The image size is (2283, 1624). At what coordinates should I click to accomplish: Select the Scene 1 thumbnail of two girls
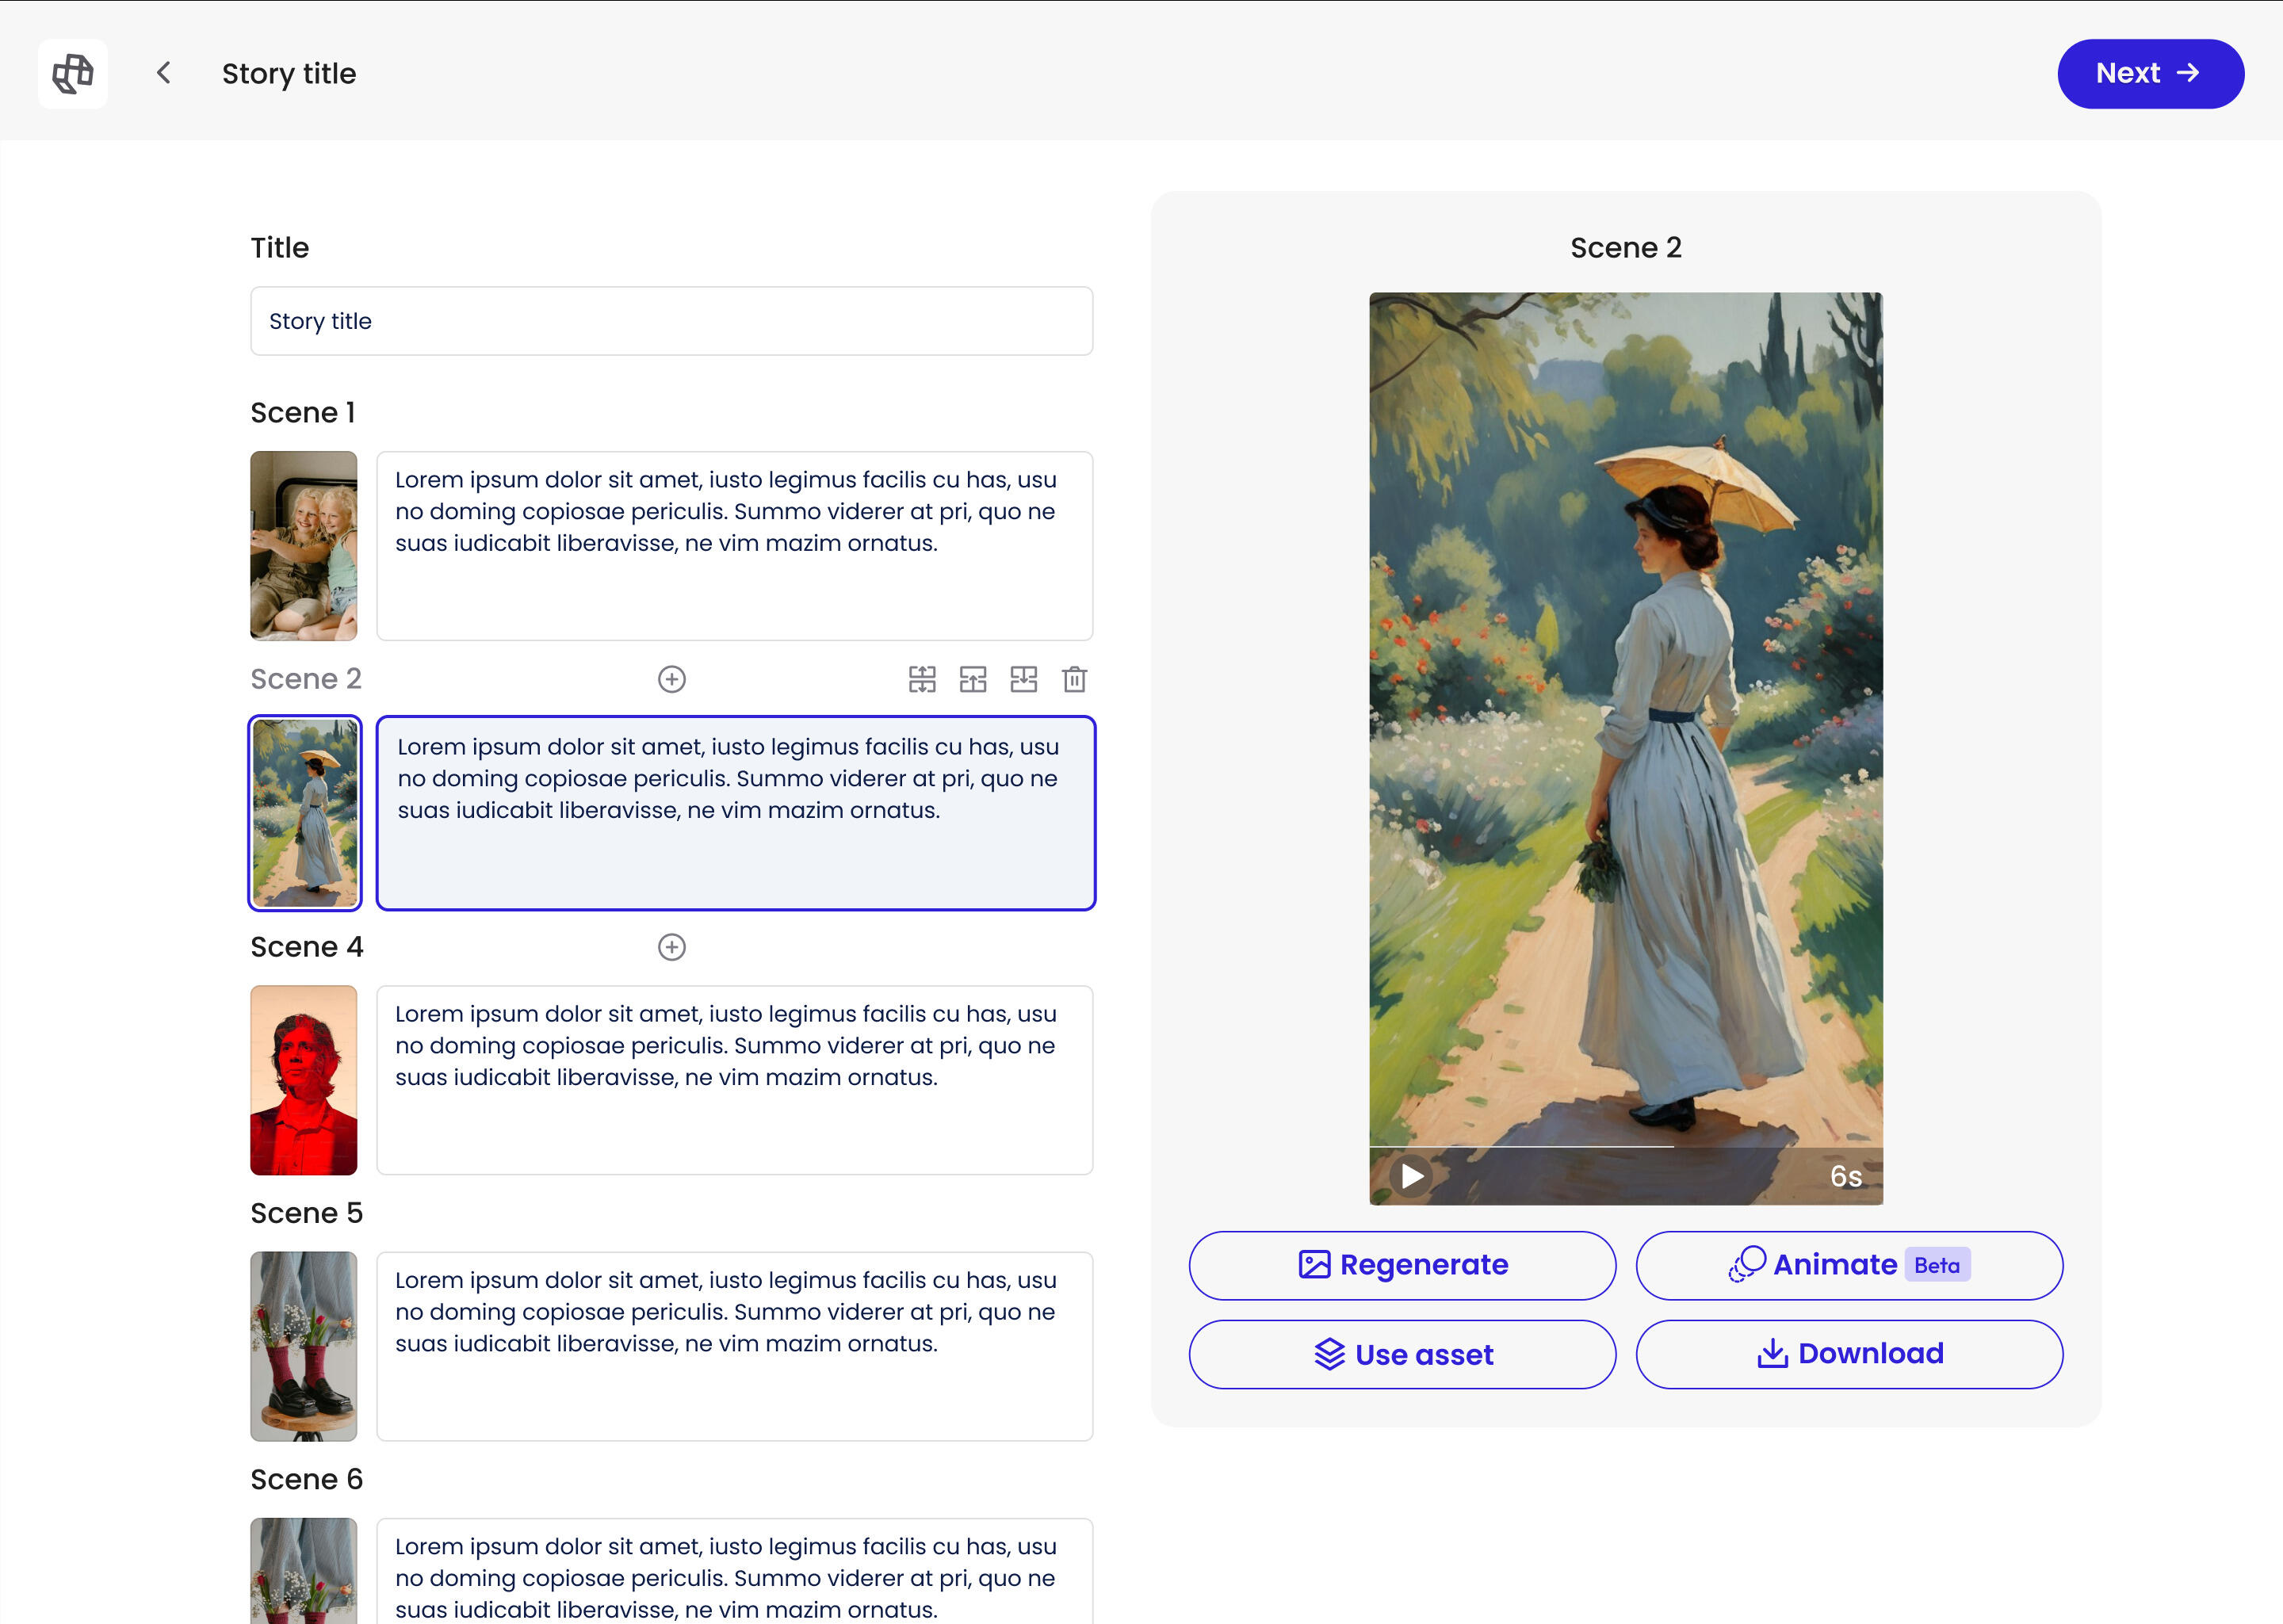point(304,545)
